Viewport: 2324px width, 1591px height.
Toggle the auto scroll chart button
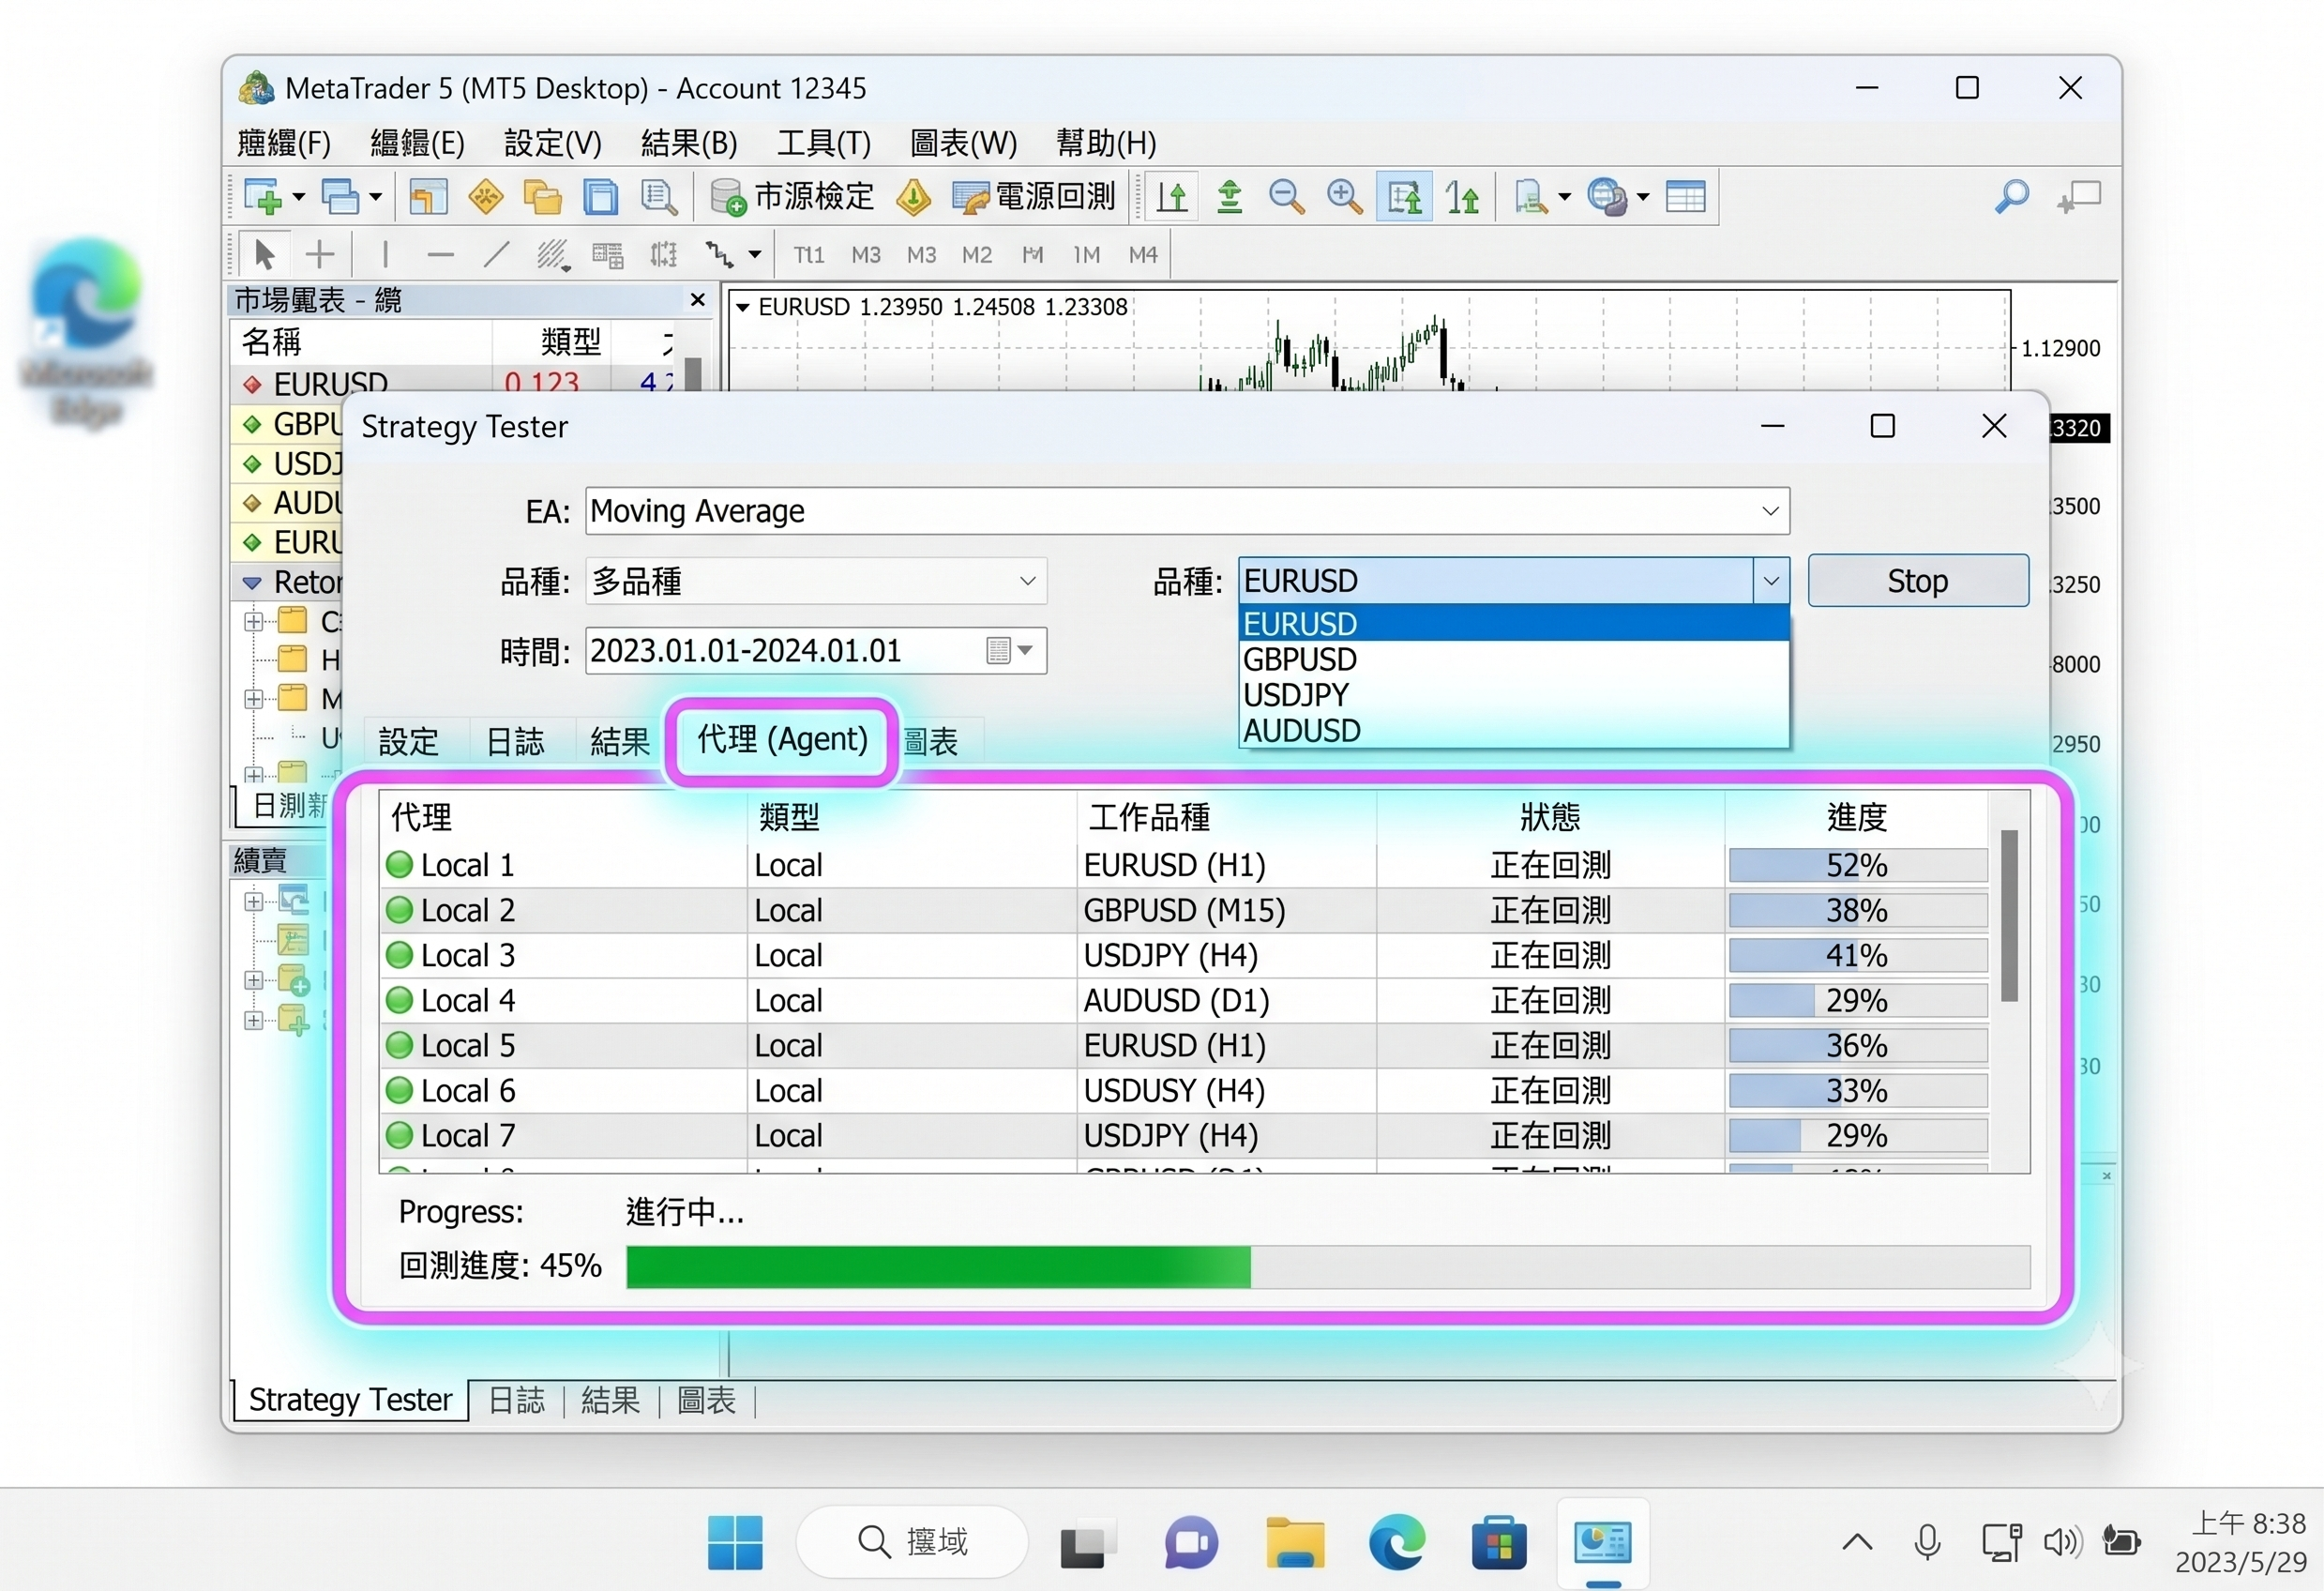coord(1404,197)
